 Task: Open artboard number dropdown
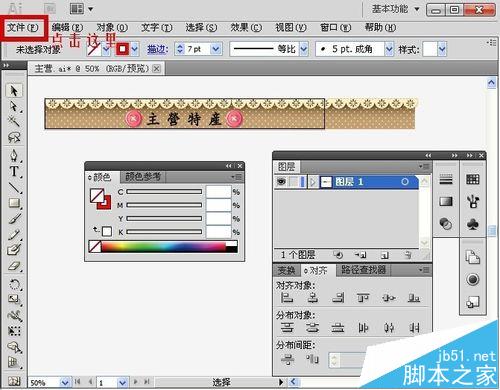pyautogui.click(x=122, y=382)
